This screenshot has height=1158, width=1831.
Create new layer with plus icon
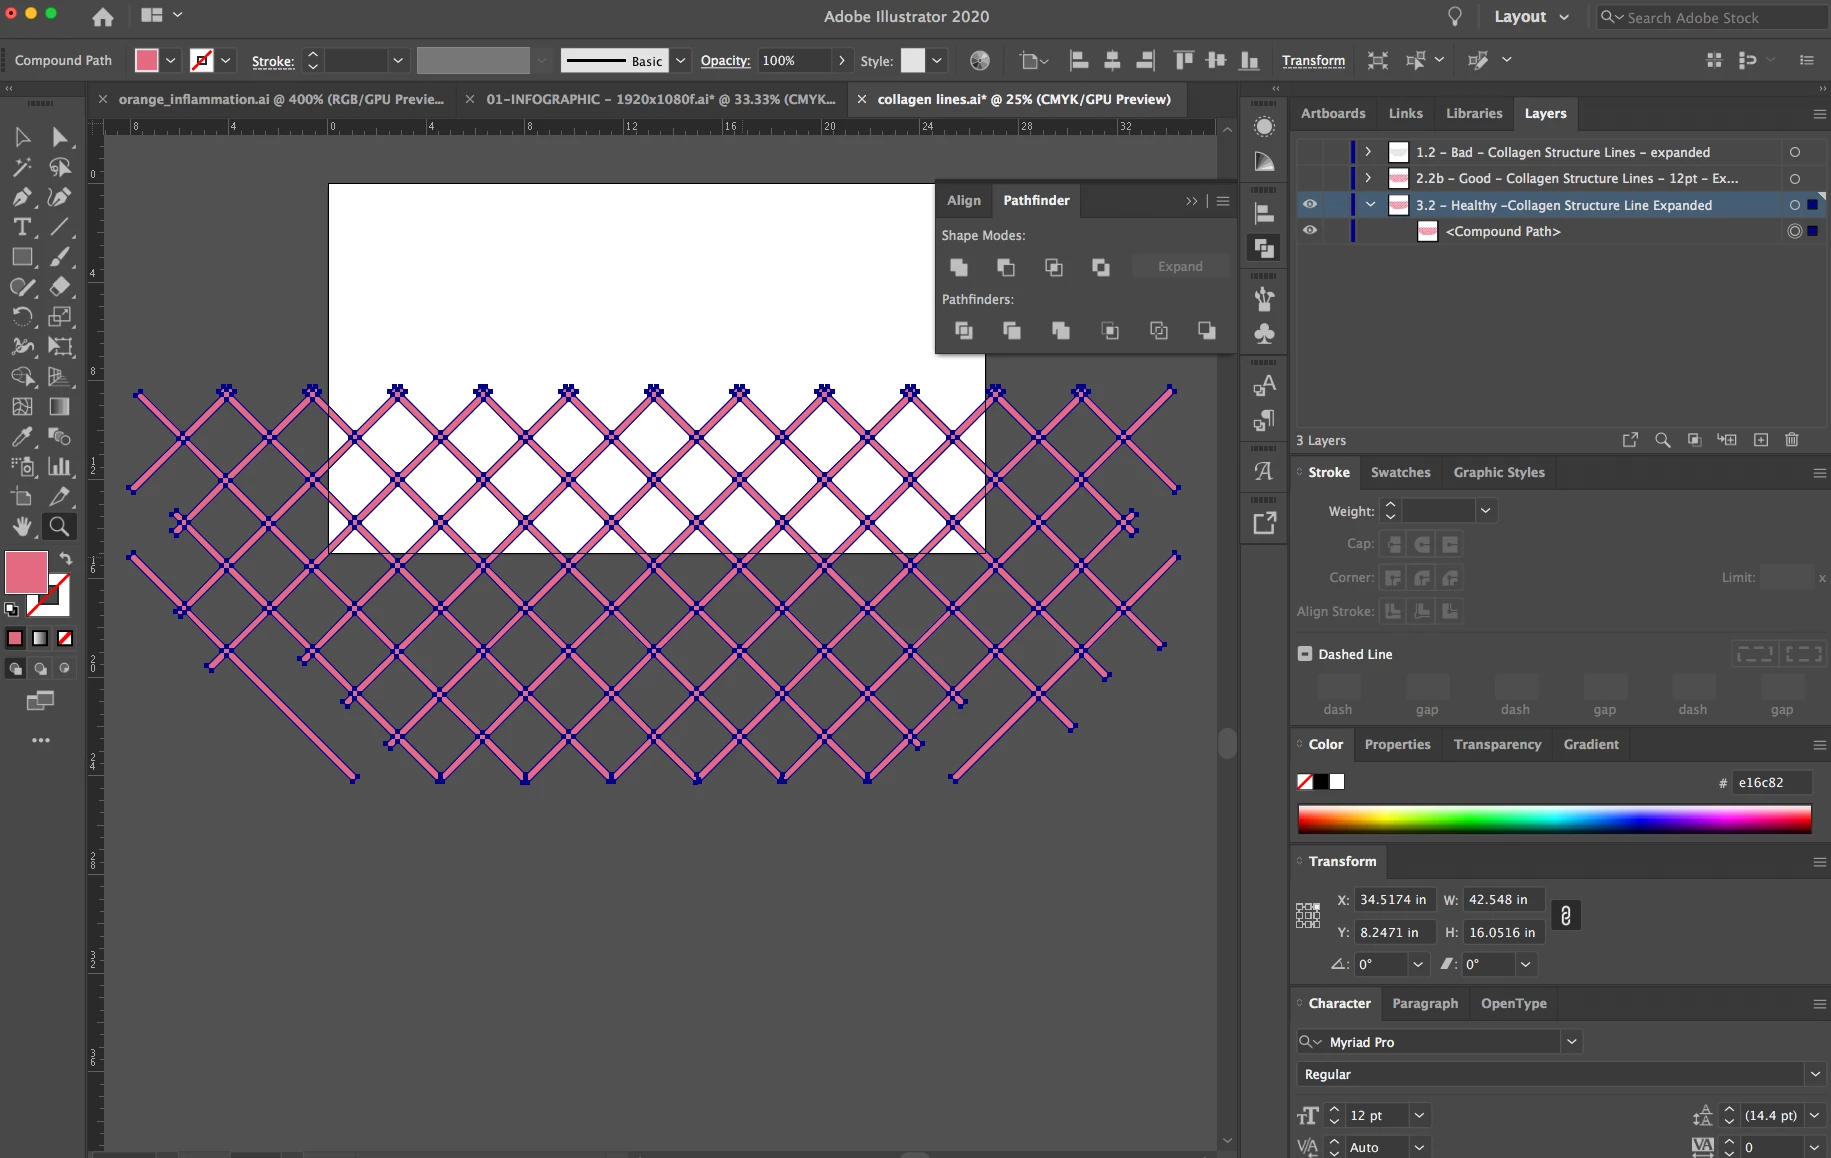(x=1761, y=440)
